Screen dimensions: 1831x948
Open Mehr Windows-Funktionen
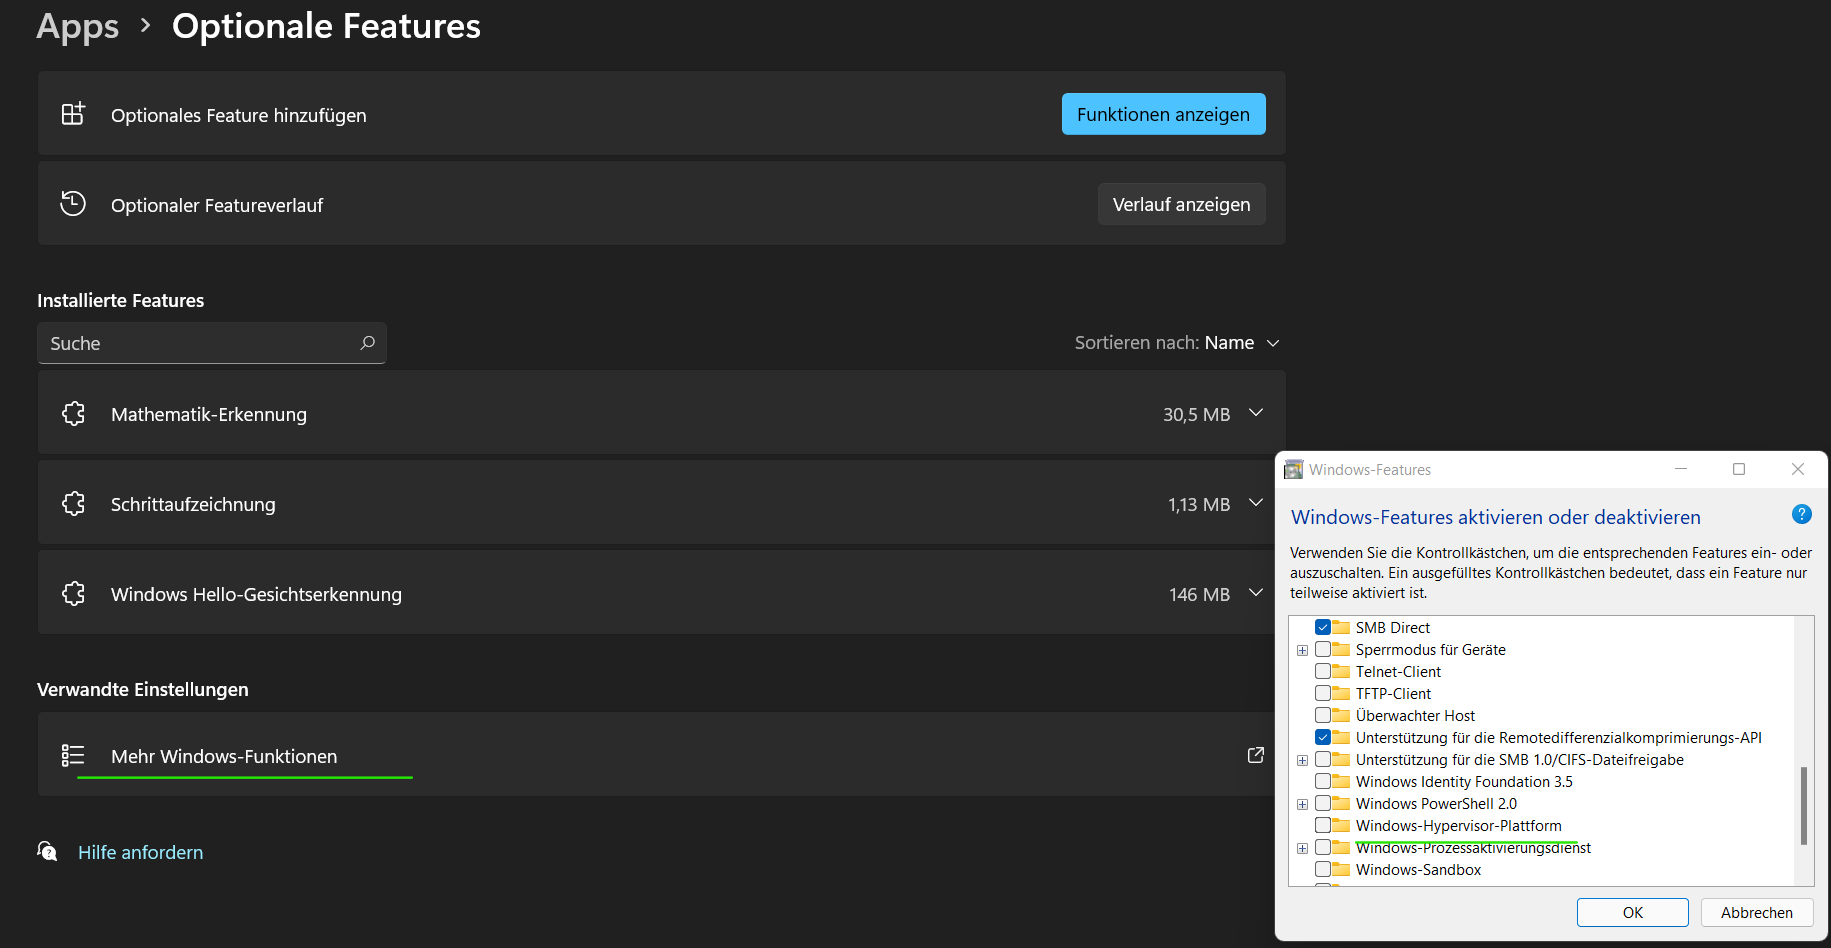click(x=656, y=755)
